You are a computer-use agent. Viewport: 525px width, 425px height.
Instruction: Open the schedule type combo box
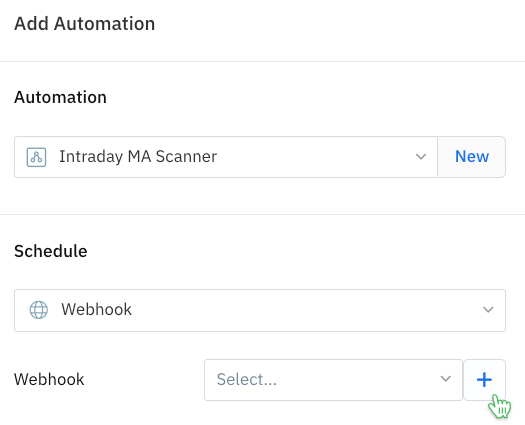coord(260,310)
